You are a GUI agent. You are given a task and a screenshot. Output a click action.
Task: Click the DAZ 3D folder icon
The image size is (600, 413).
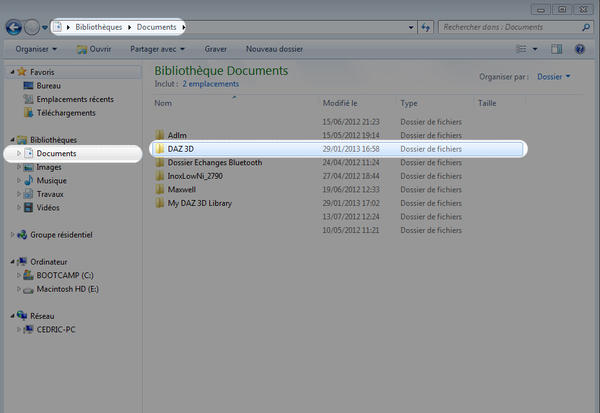[x=160, y=149]
